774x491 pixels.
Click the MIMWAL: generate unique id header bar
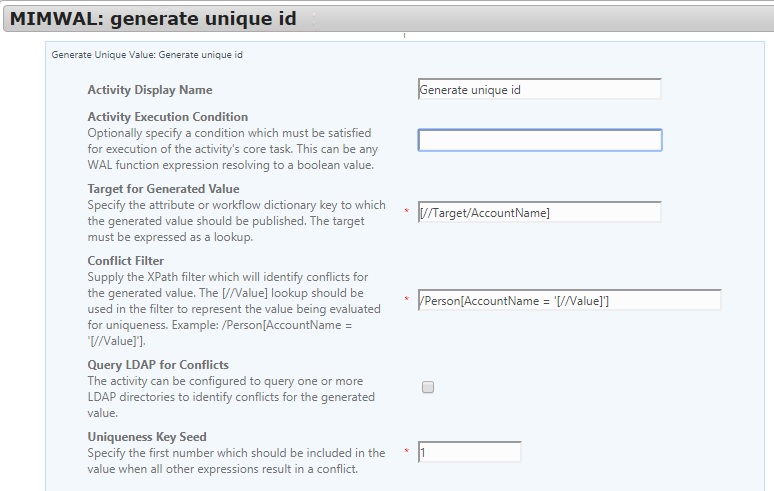coord(388,19)
